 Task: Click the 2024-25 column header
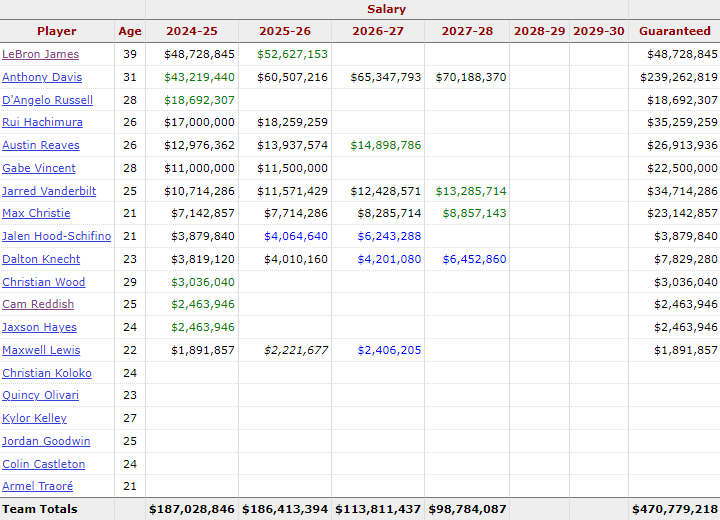[x=192, y=31]
